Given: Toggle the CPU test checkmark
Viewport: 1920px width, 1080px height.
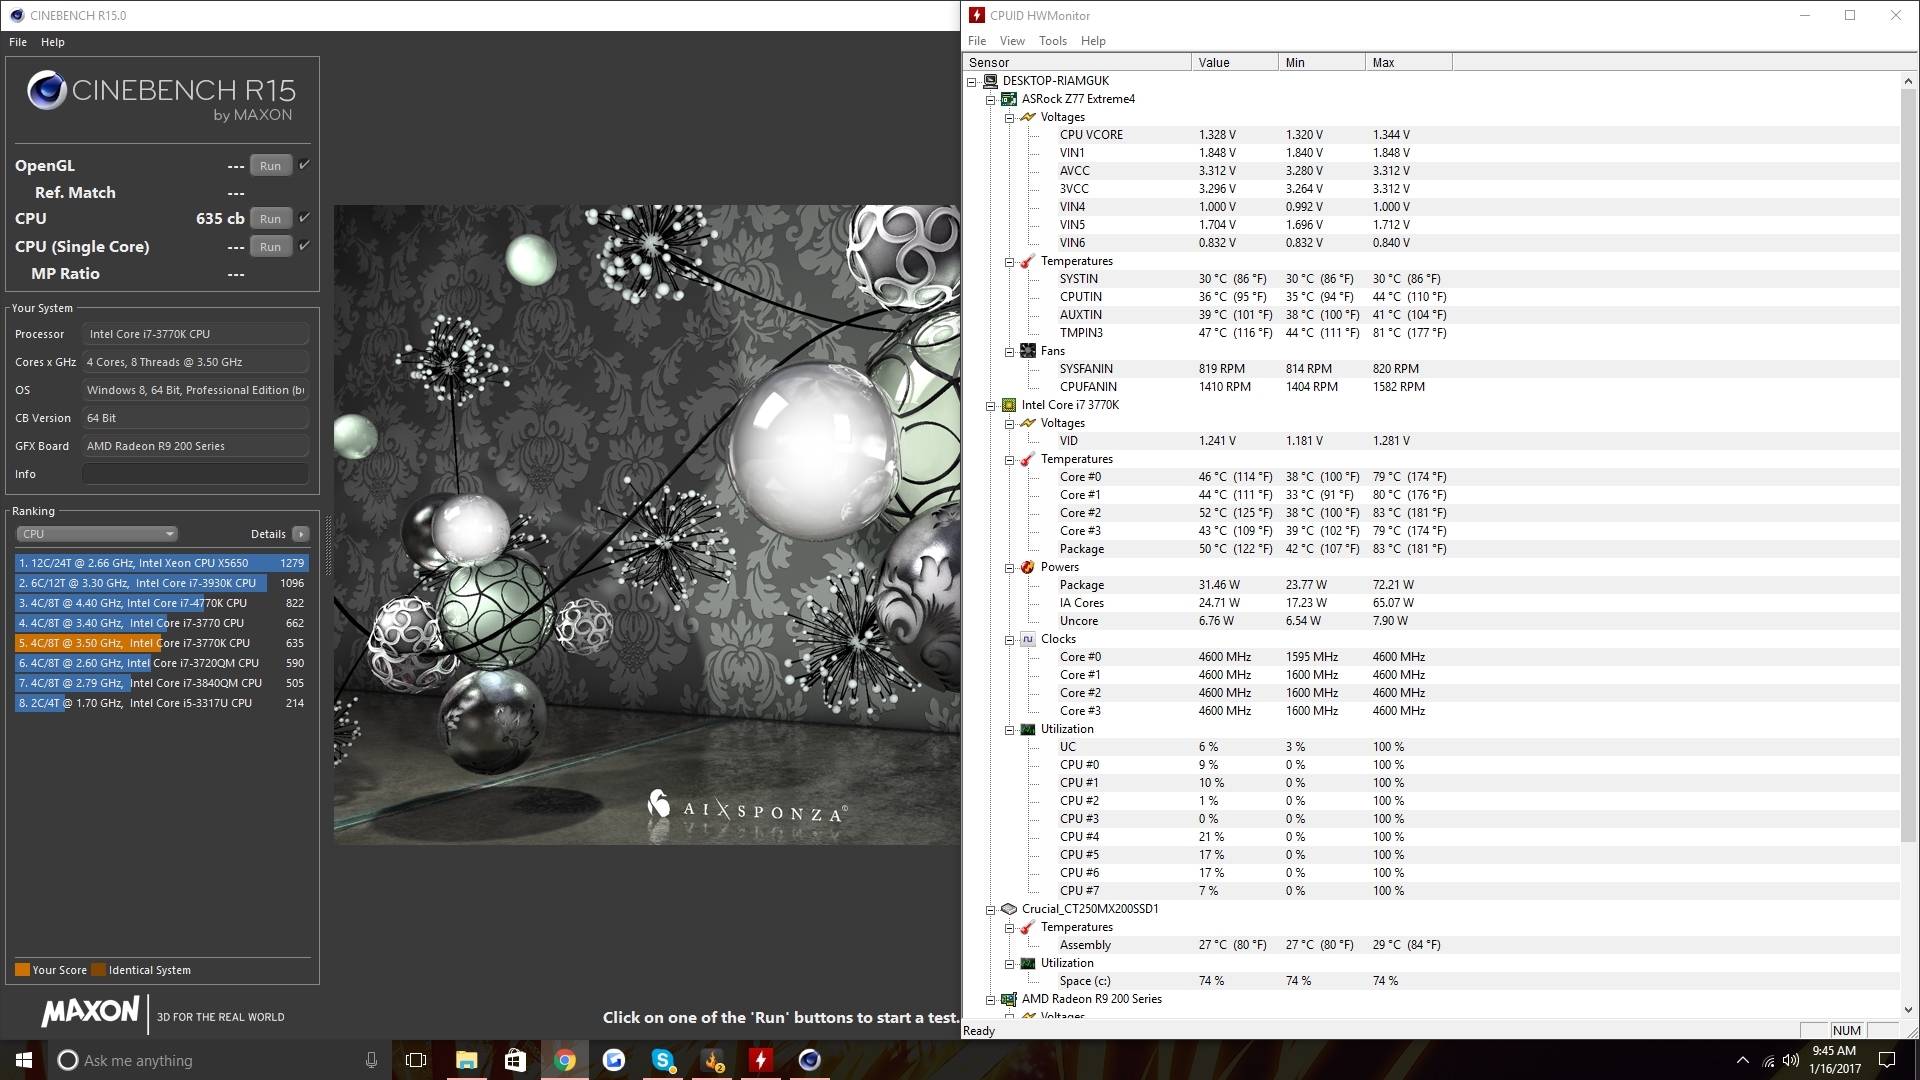Looking at the screenshot, I should pyautogui.click(x=304, y=218).
